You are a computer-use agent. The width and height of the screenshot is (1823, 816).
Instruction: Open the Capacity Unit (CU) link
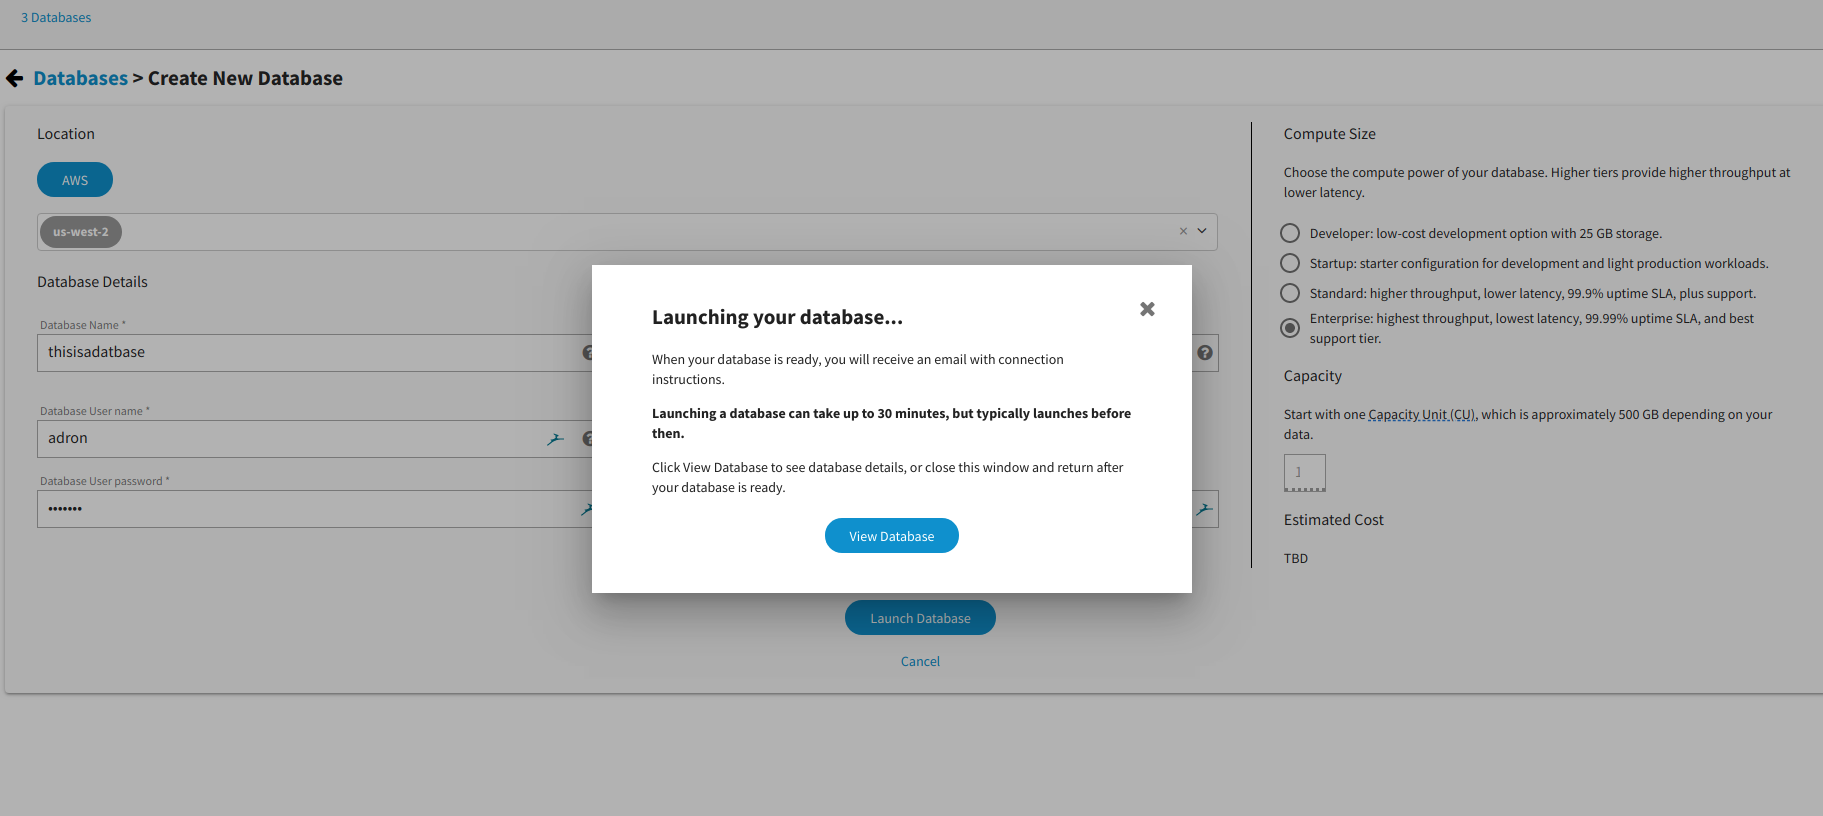(1422, 414)
